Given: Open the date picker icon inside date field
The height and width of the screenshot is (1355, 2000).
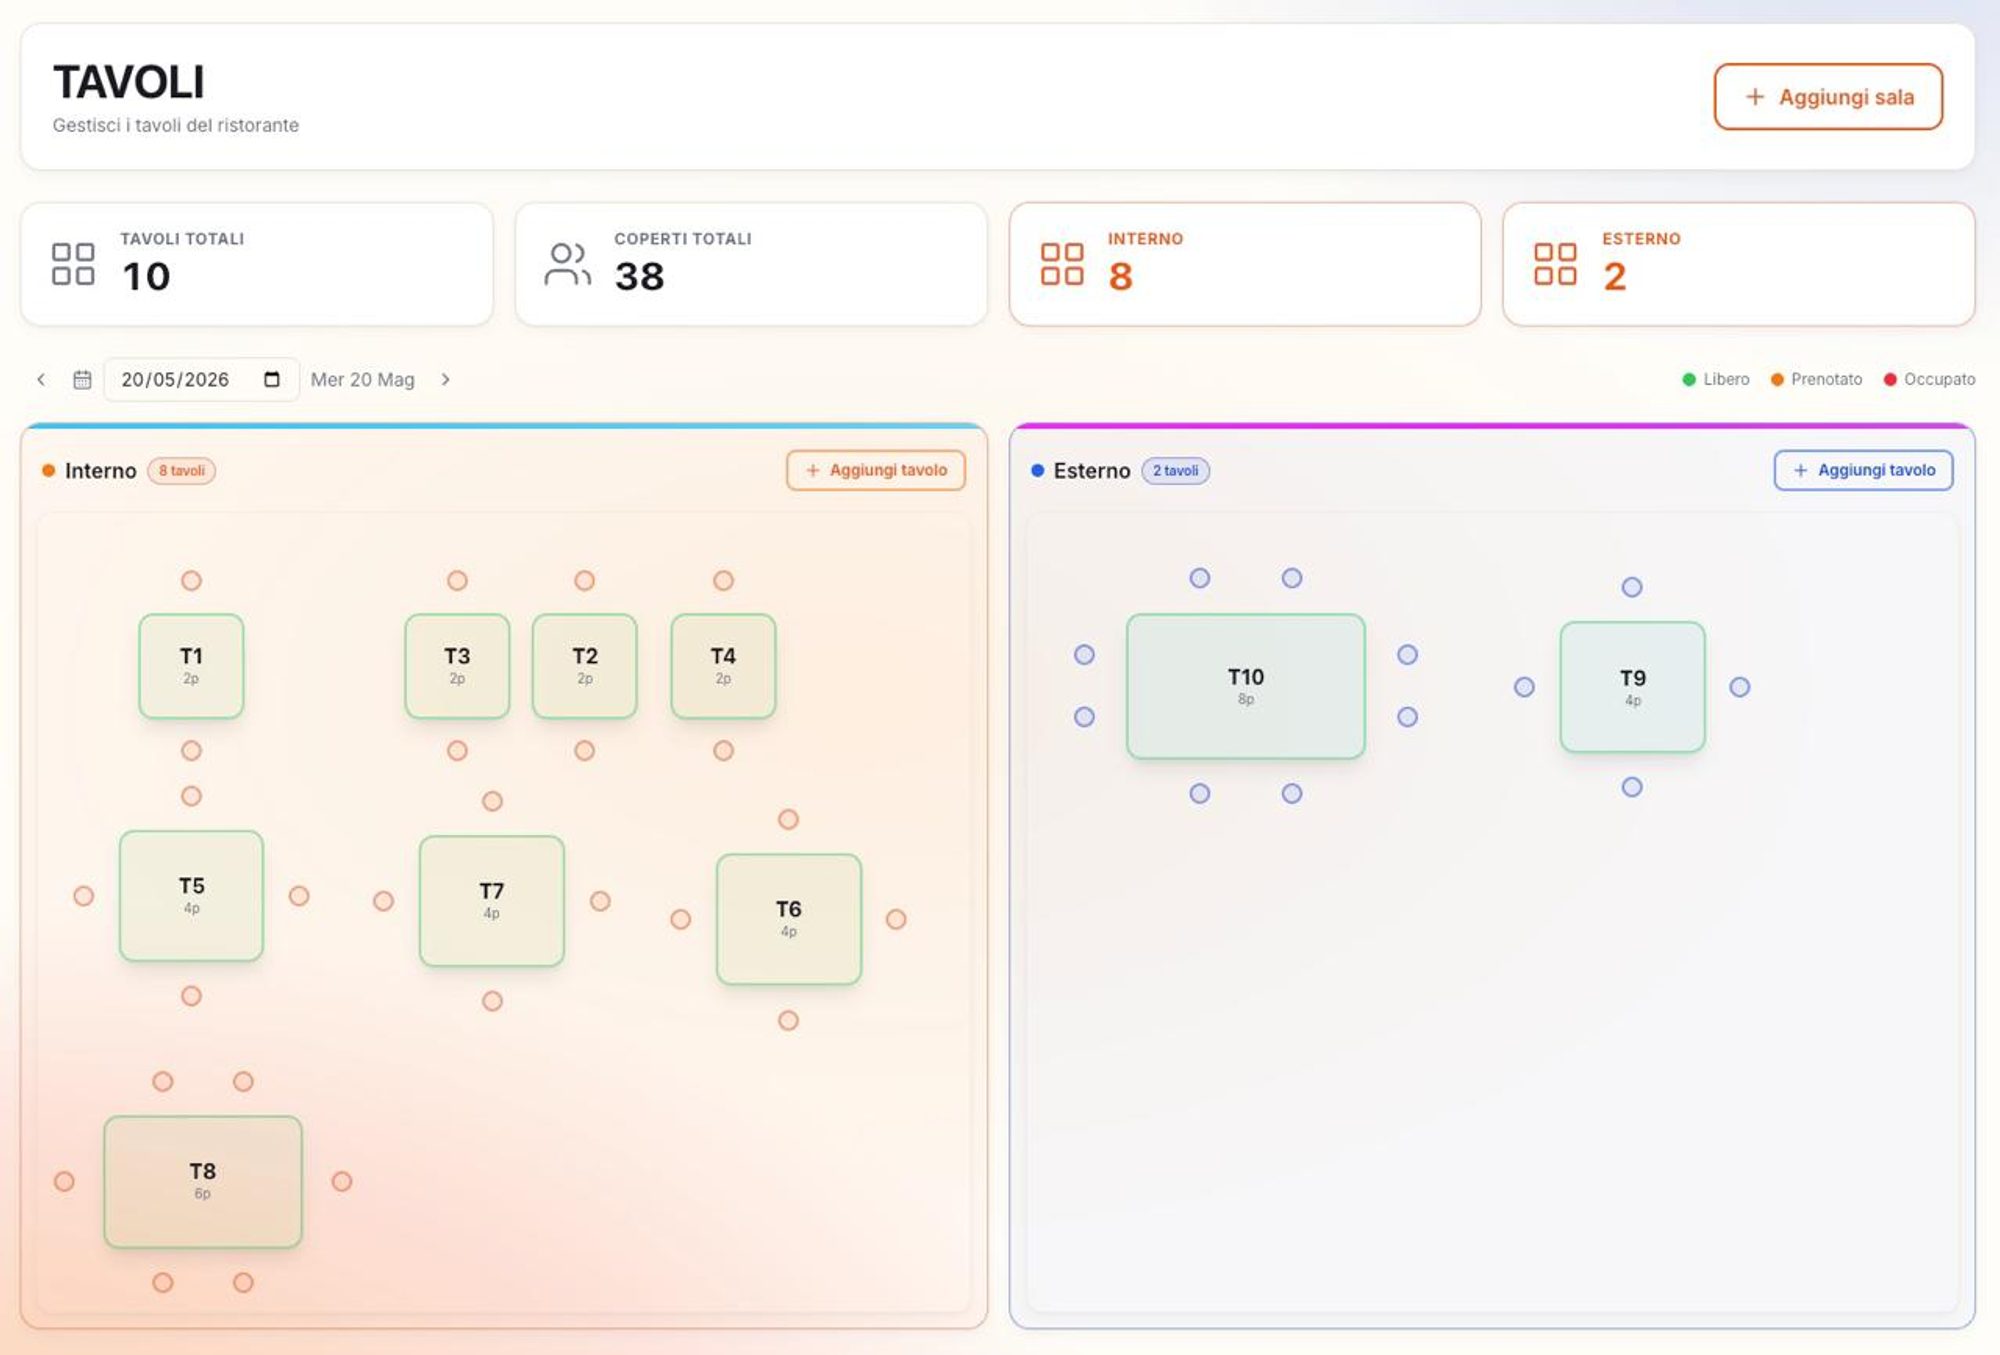Looking at the screenshot, I should 272,380.
